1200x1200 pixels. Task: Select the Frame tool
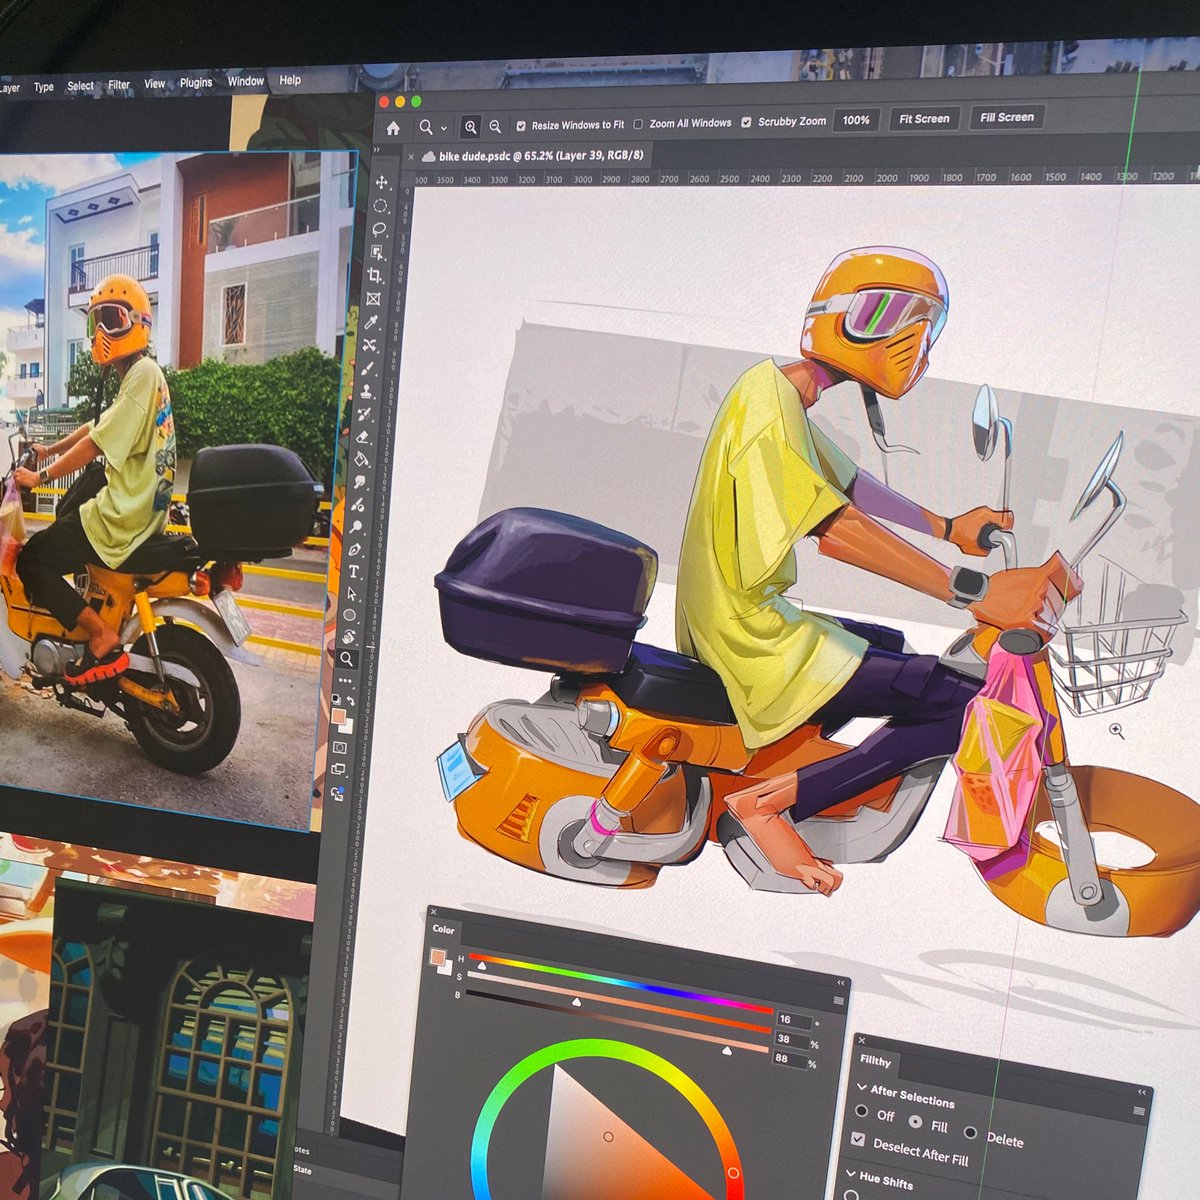point(373,299)
